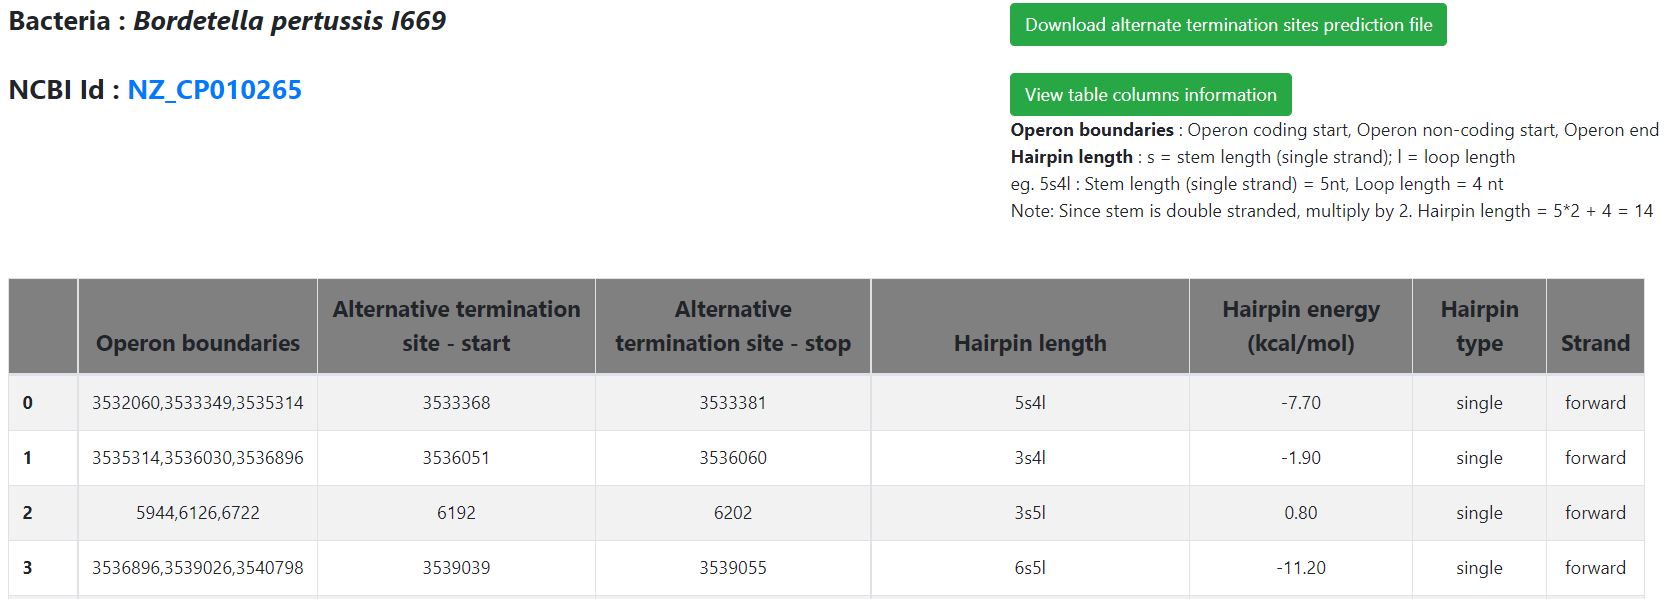Click the Hairpin length column header

1030,343
